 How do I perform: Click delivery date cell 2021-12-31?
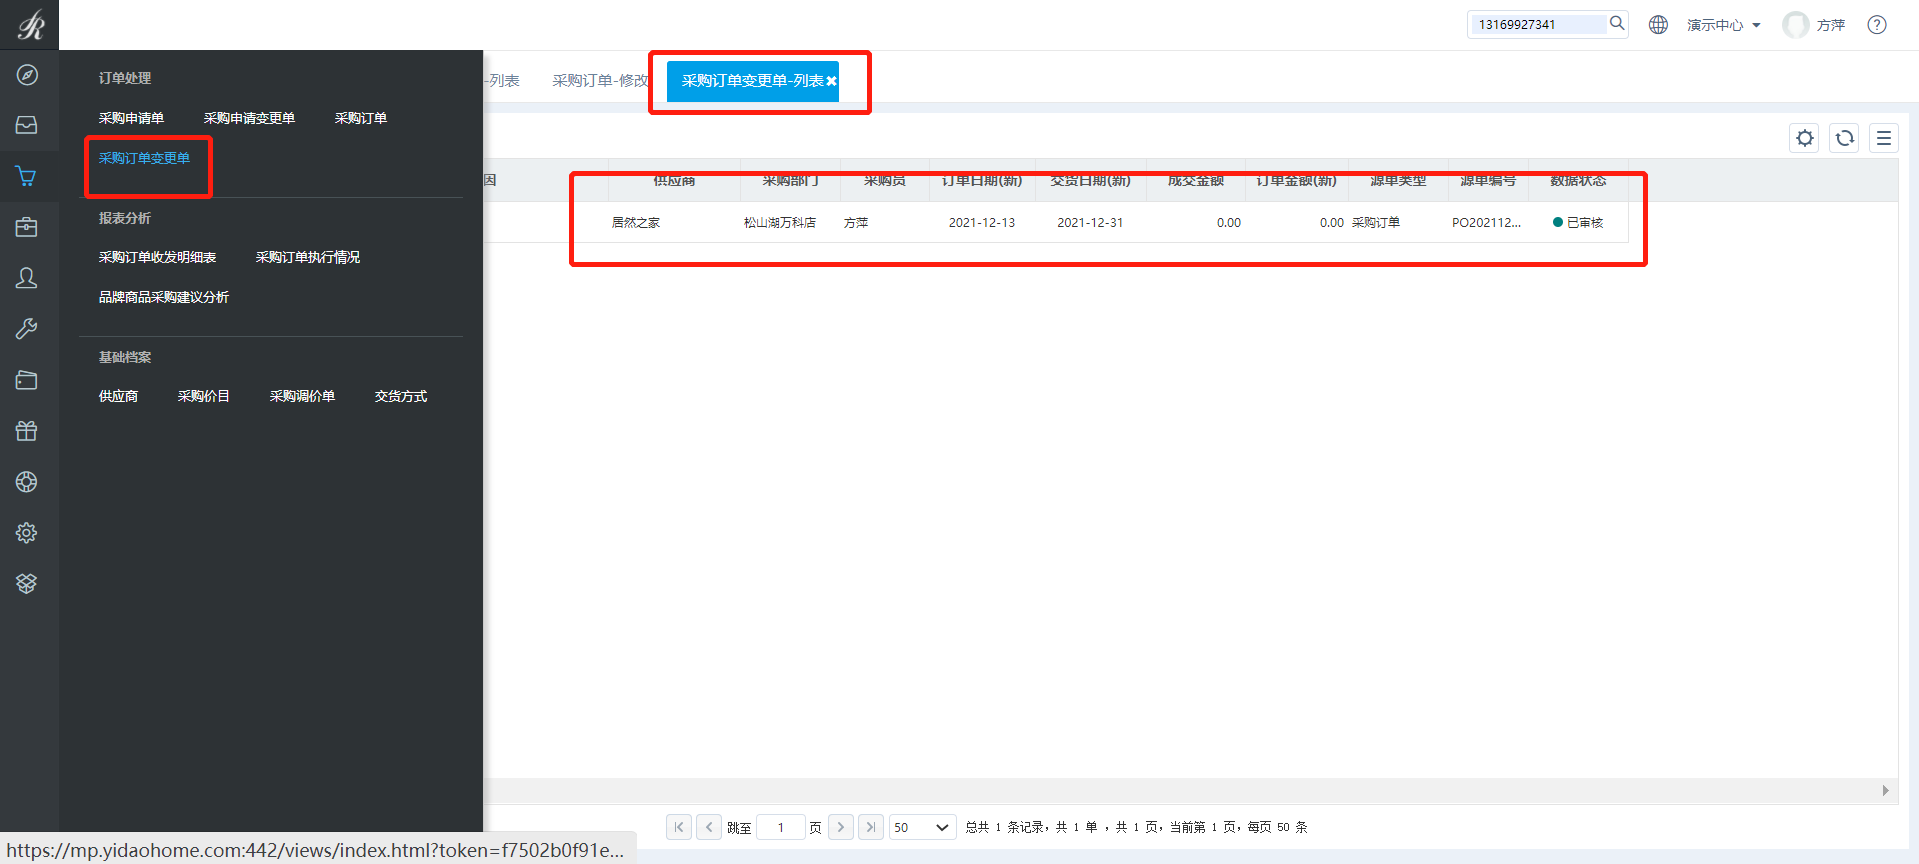(x=1090, y=223)
